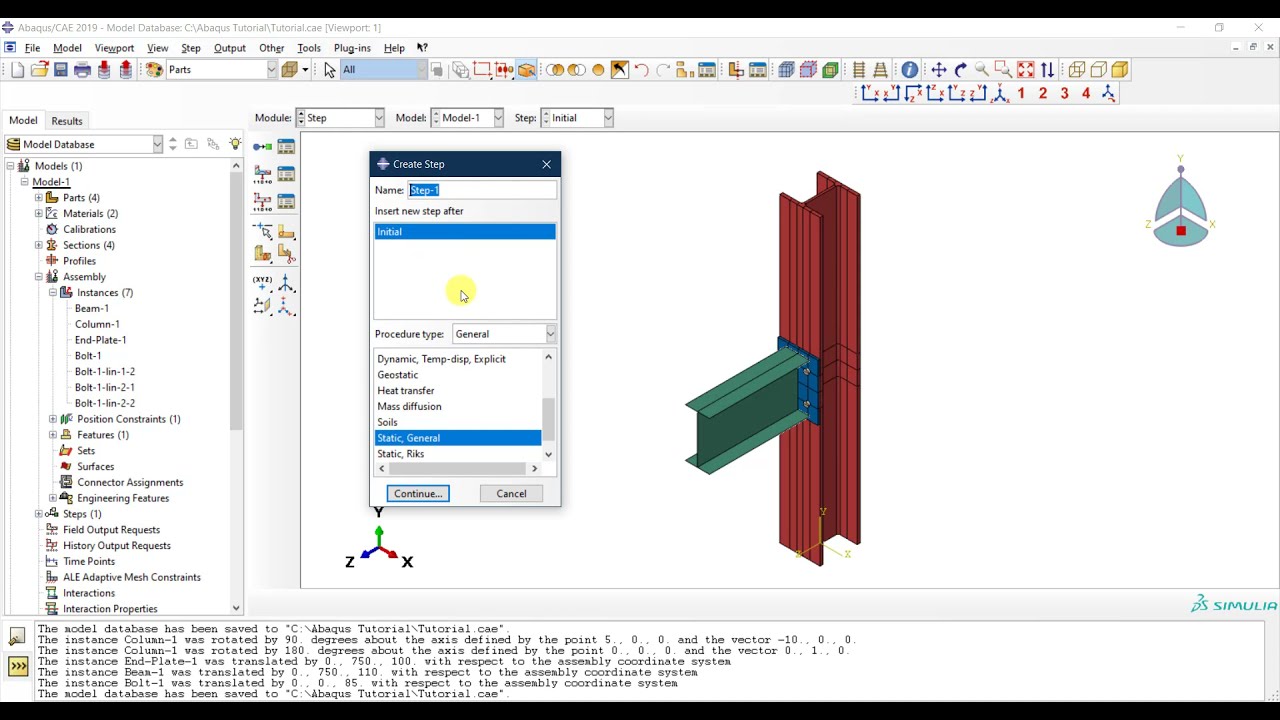1280x720 pixels.
Task: Click the Query information icon
Action: (x=909, y=70)
